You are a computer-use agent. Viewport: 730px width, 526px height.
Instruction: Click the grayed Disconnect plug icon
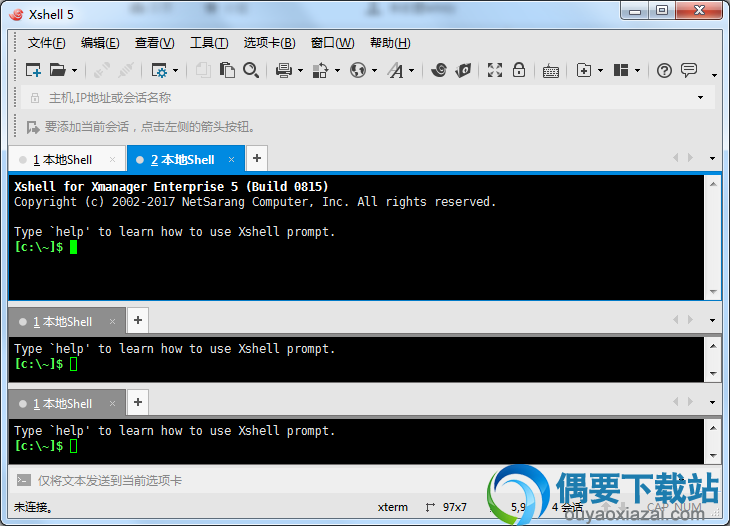coord(126,70)
